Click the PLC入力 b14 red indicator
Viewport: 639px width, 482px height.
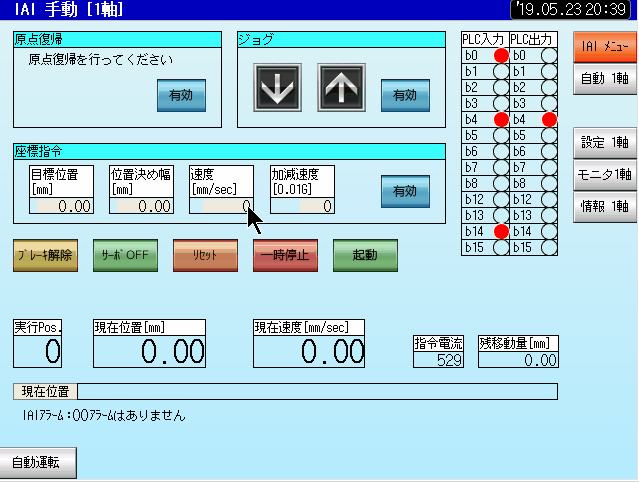tap(501, 231)
